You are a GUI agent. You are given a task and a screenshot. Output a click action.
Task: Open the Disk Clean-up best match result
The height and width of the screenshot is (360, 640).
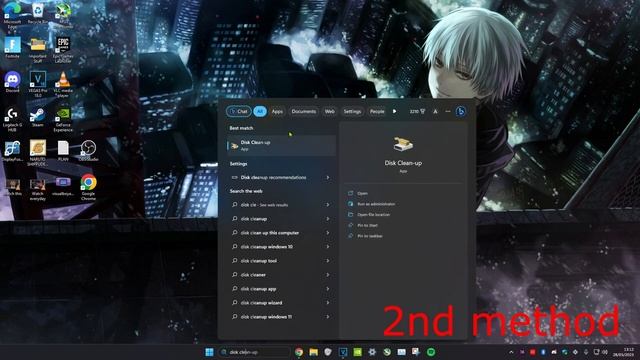[282, 145]
